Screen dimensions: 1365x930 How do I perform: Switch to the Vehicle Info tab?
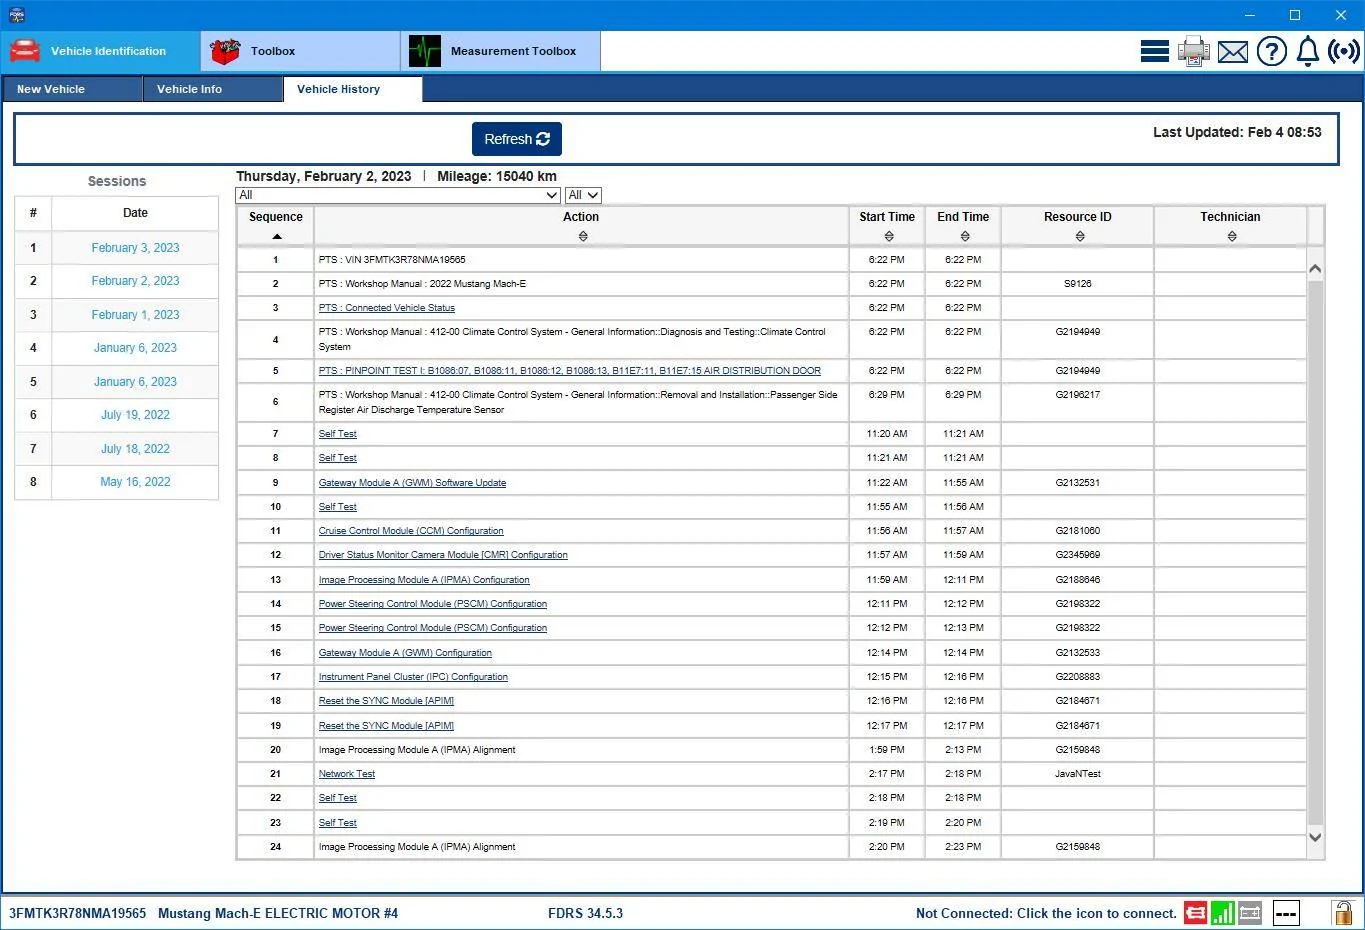[212, 89]
